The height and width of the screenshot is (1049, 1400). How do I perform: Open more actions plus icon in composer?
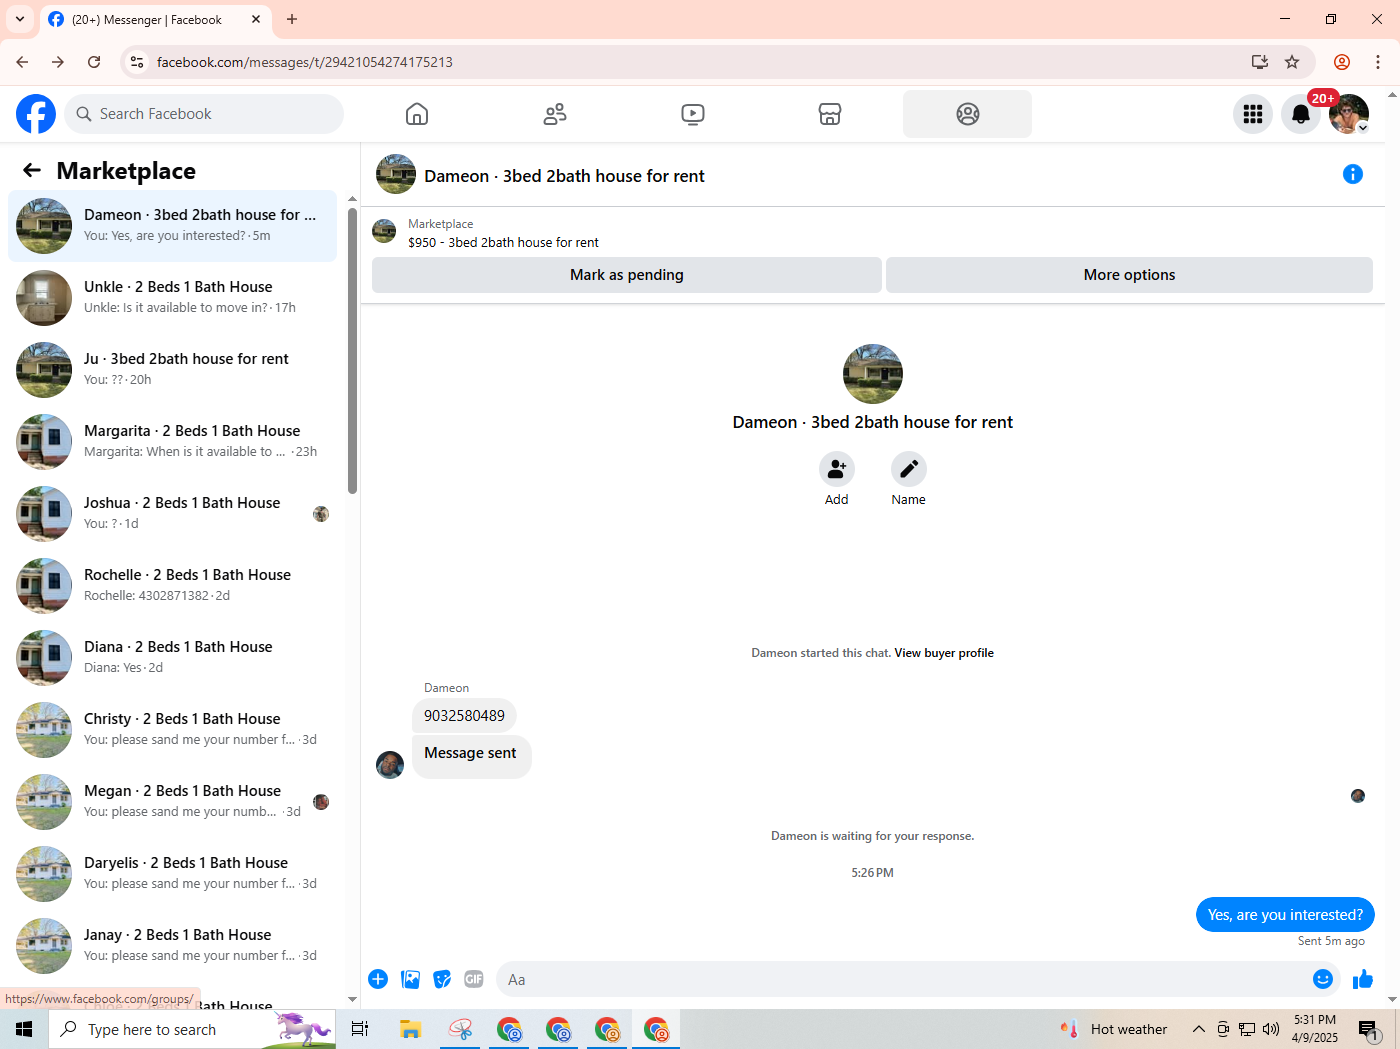[x=378, y=979]
